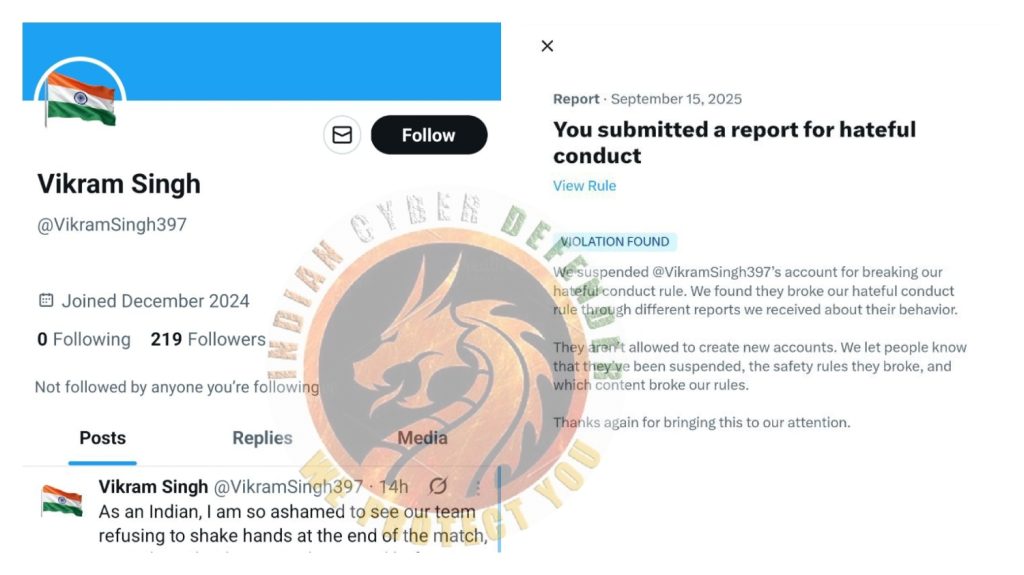
Task: Click the View Rule link
Action: [584, 186]
